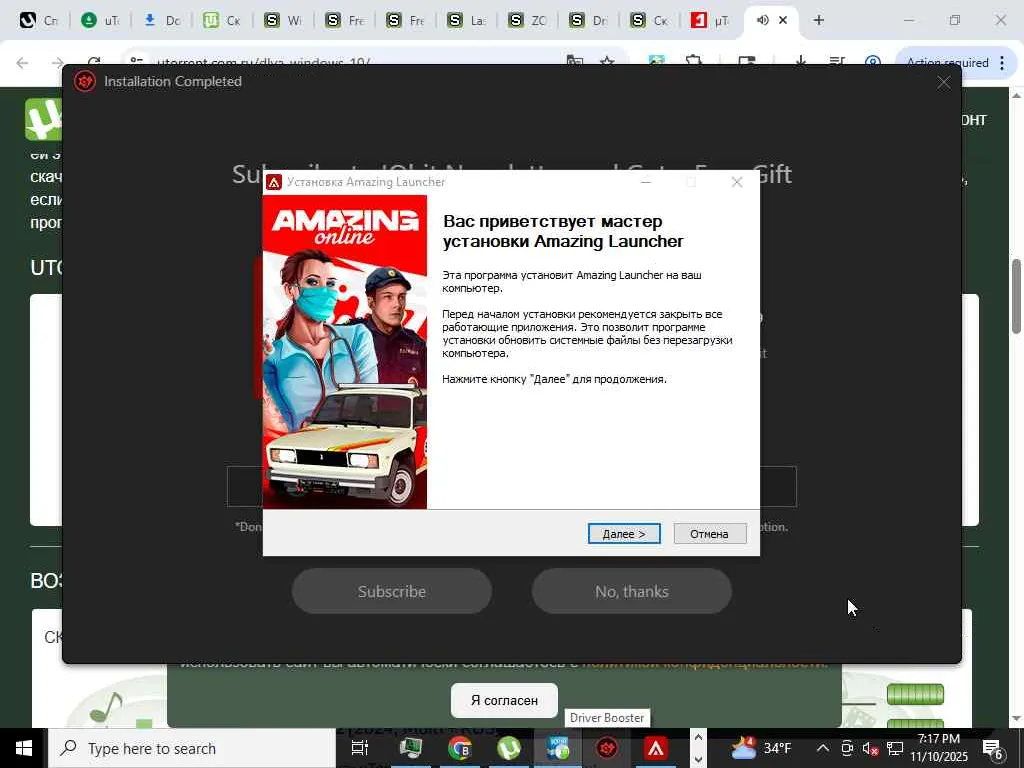Switch to the 'Do' download tab

point(161,20)
